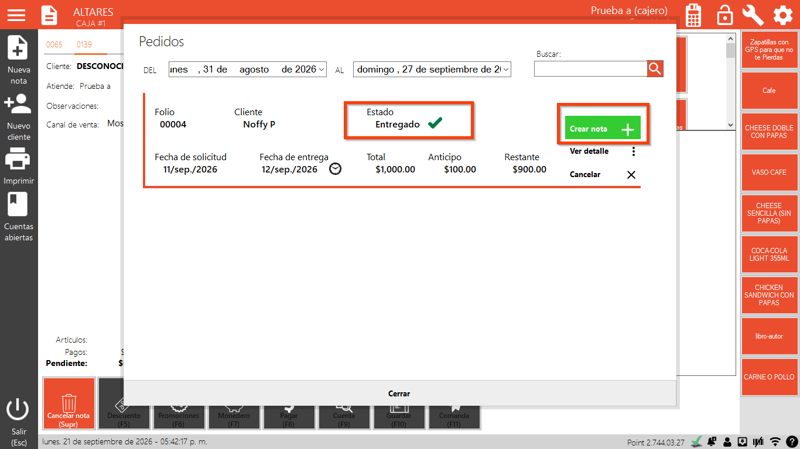Click the Descuento (F5) button

tap(123, 417)
